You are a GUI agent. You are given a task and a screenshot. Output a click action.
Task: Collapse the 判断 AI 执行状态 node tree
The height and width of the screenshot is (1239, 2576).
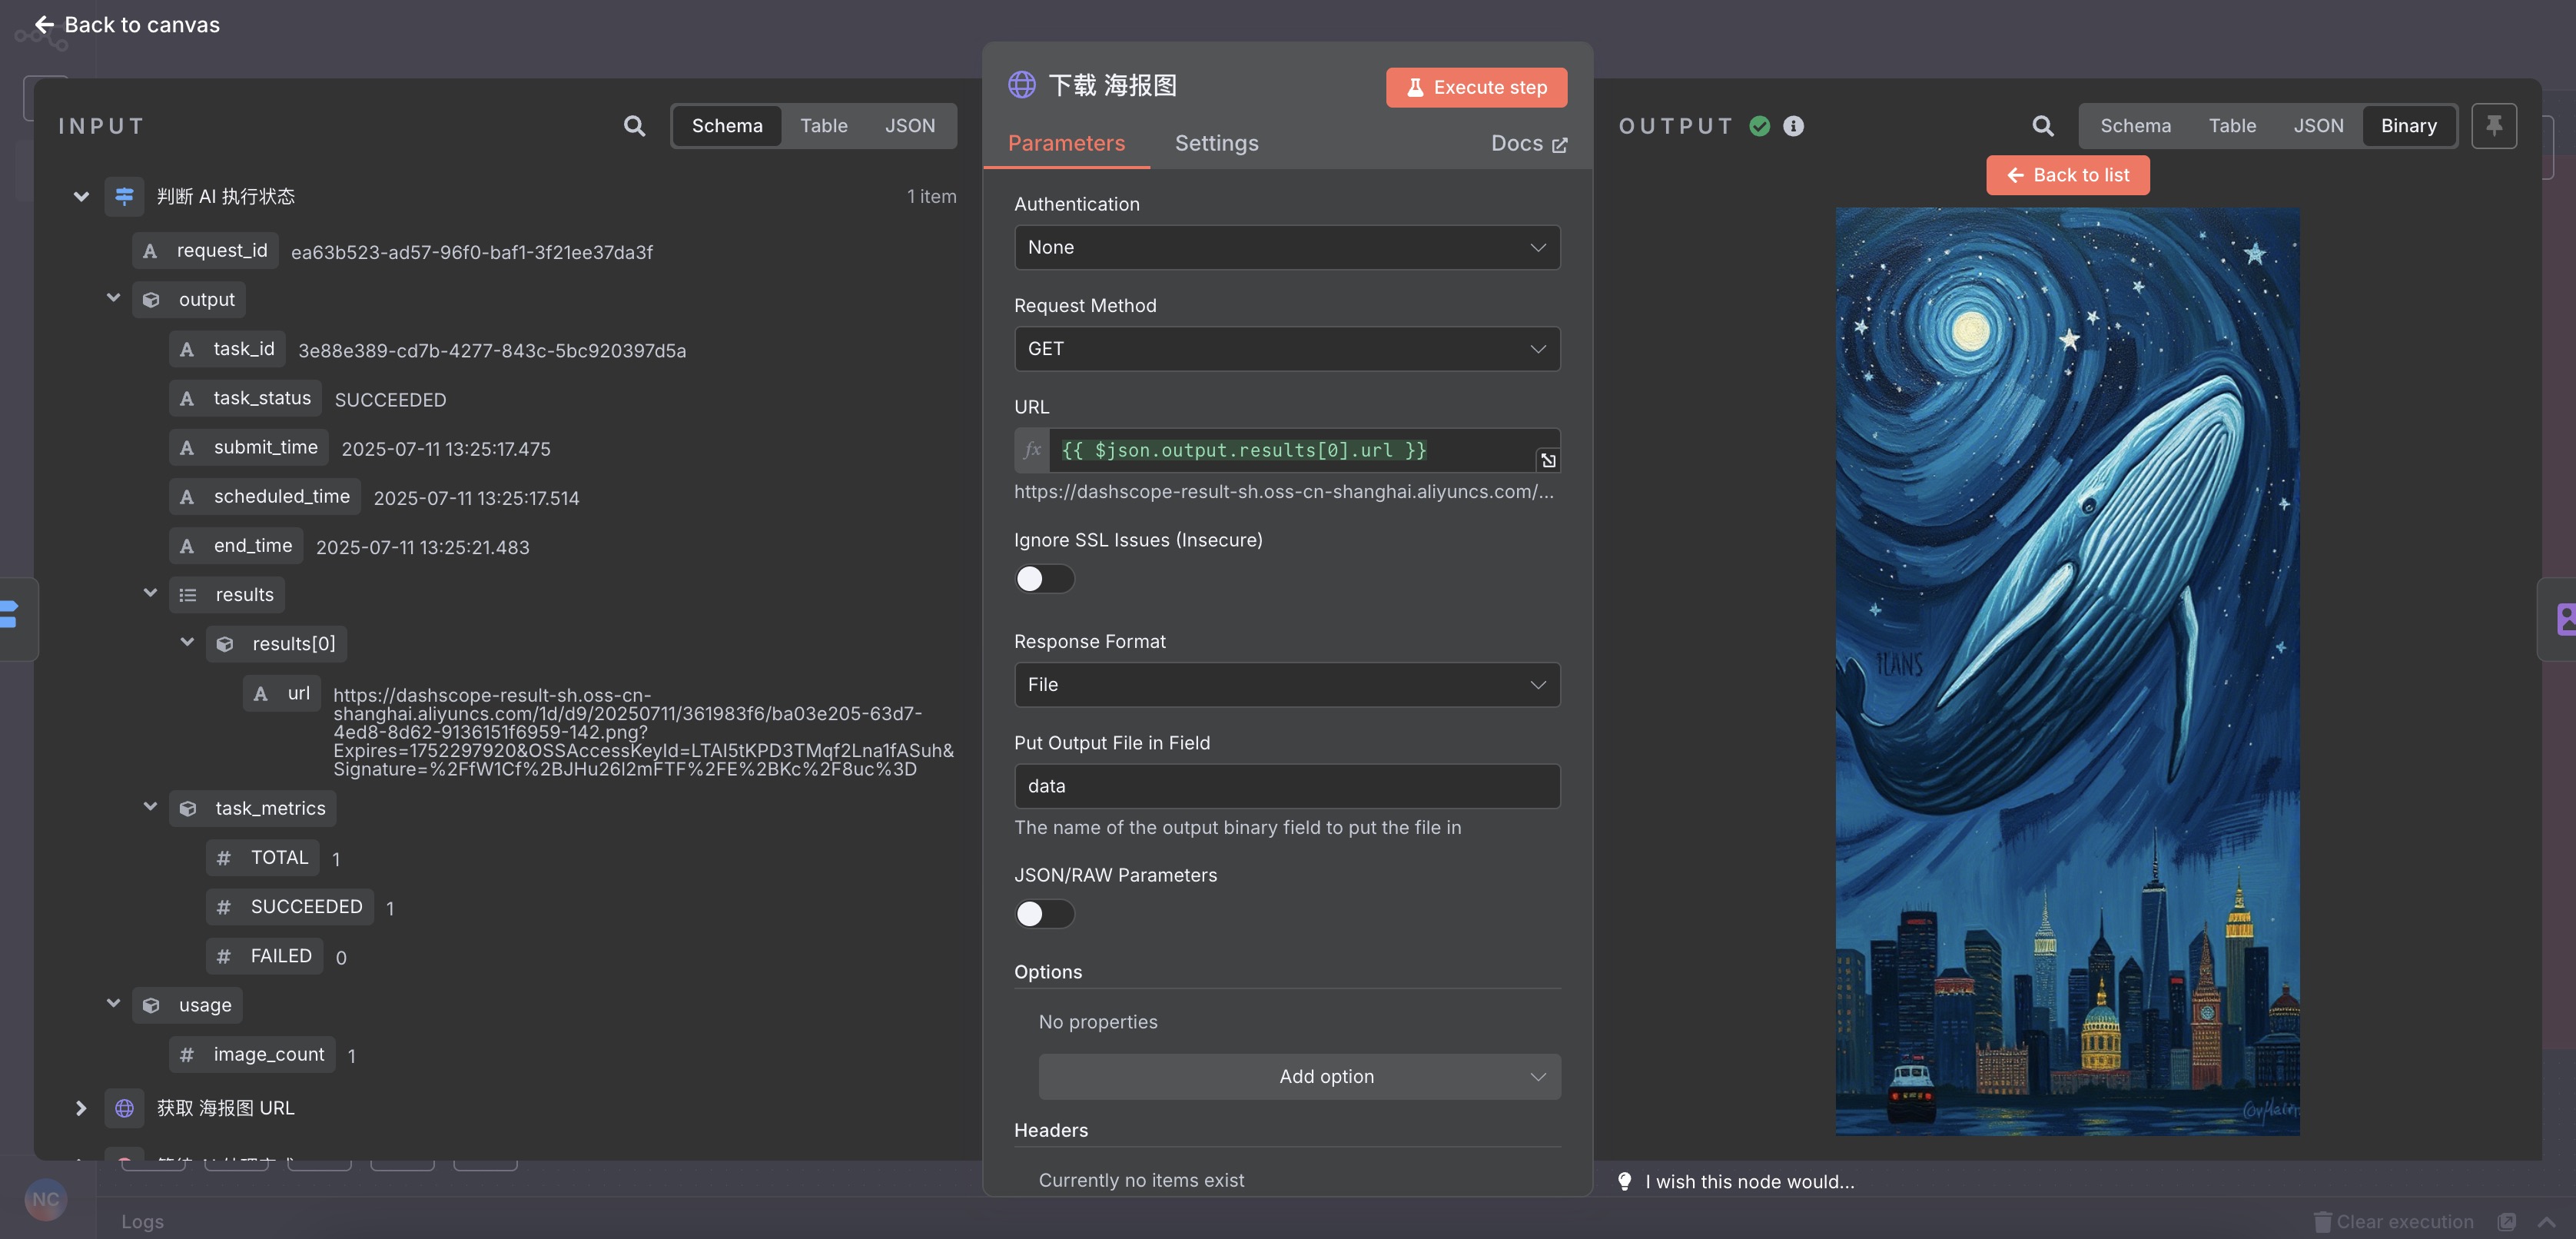pyautogui.click(x=81, y=196)
